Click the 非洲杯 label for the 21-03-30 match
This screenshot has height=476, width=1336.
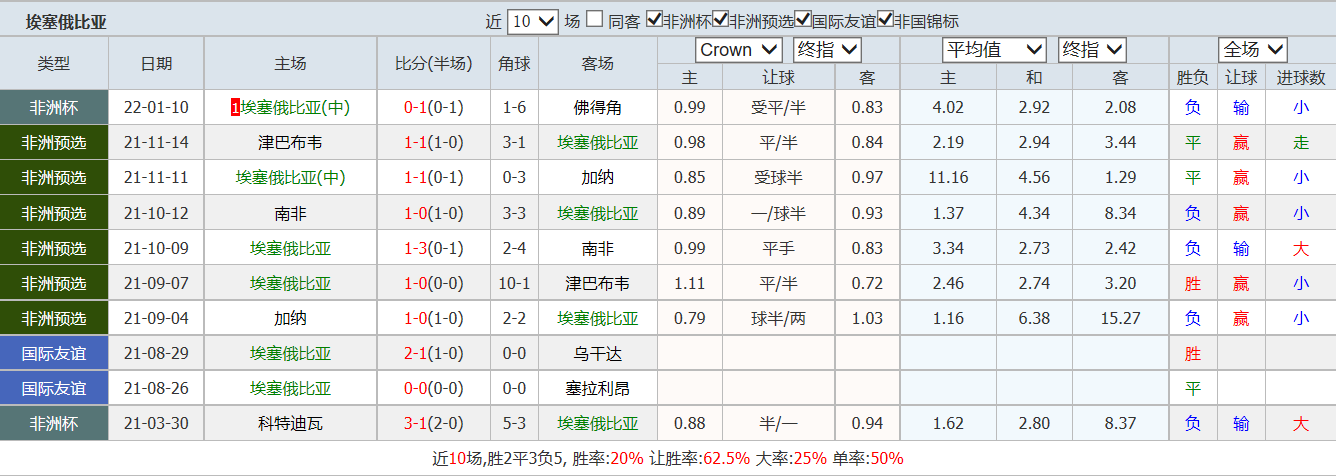54,424
